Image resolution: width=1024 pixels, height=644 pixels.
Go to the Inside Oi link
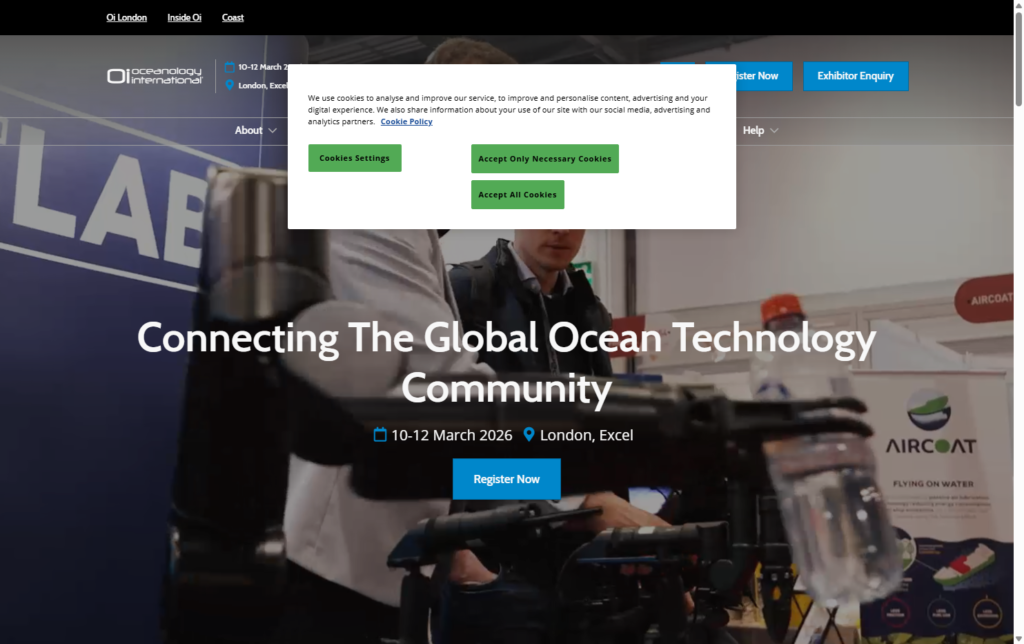(x=184, y=17)
